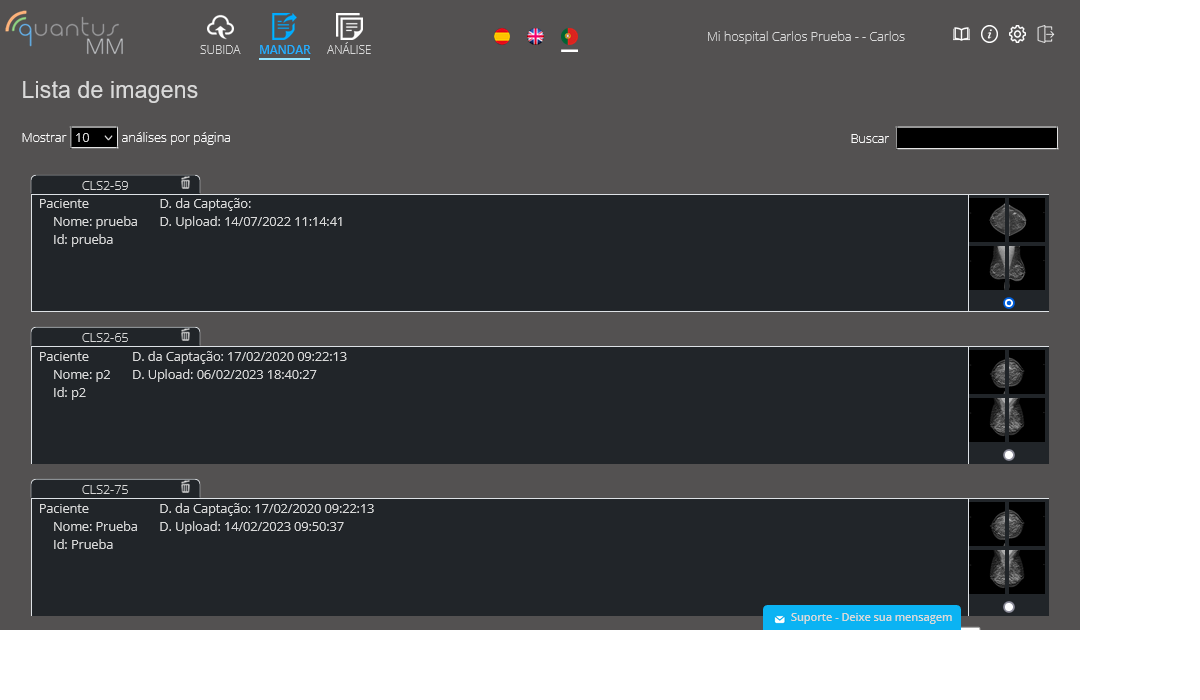1200x700 pixels.
Task: Click the 'Lista de imagens' heading
Action: coord(110,90)
